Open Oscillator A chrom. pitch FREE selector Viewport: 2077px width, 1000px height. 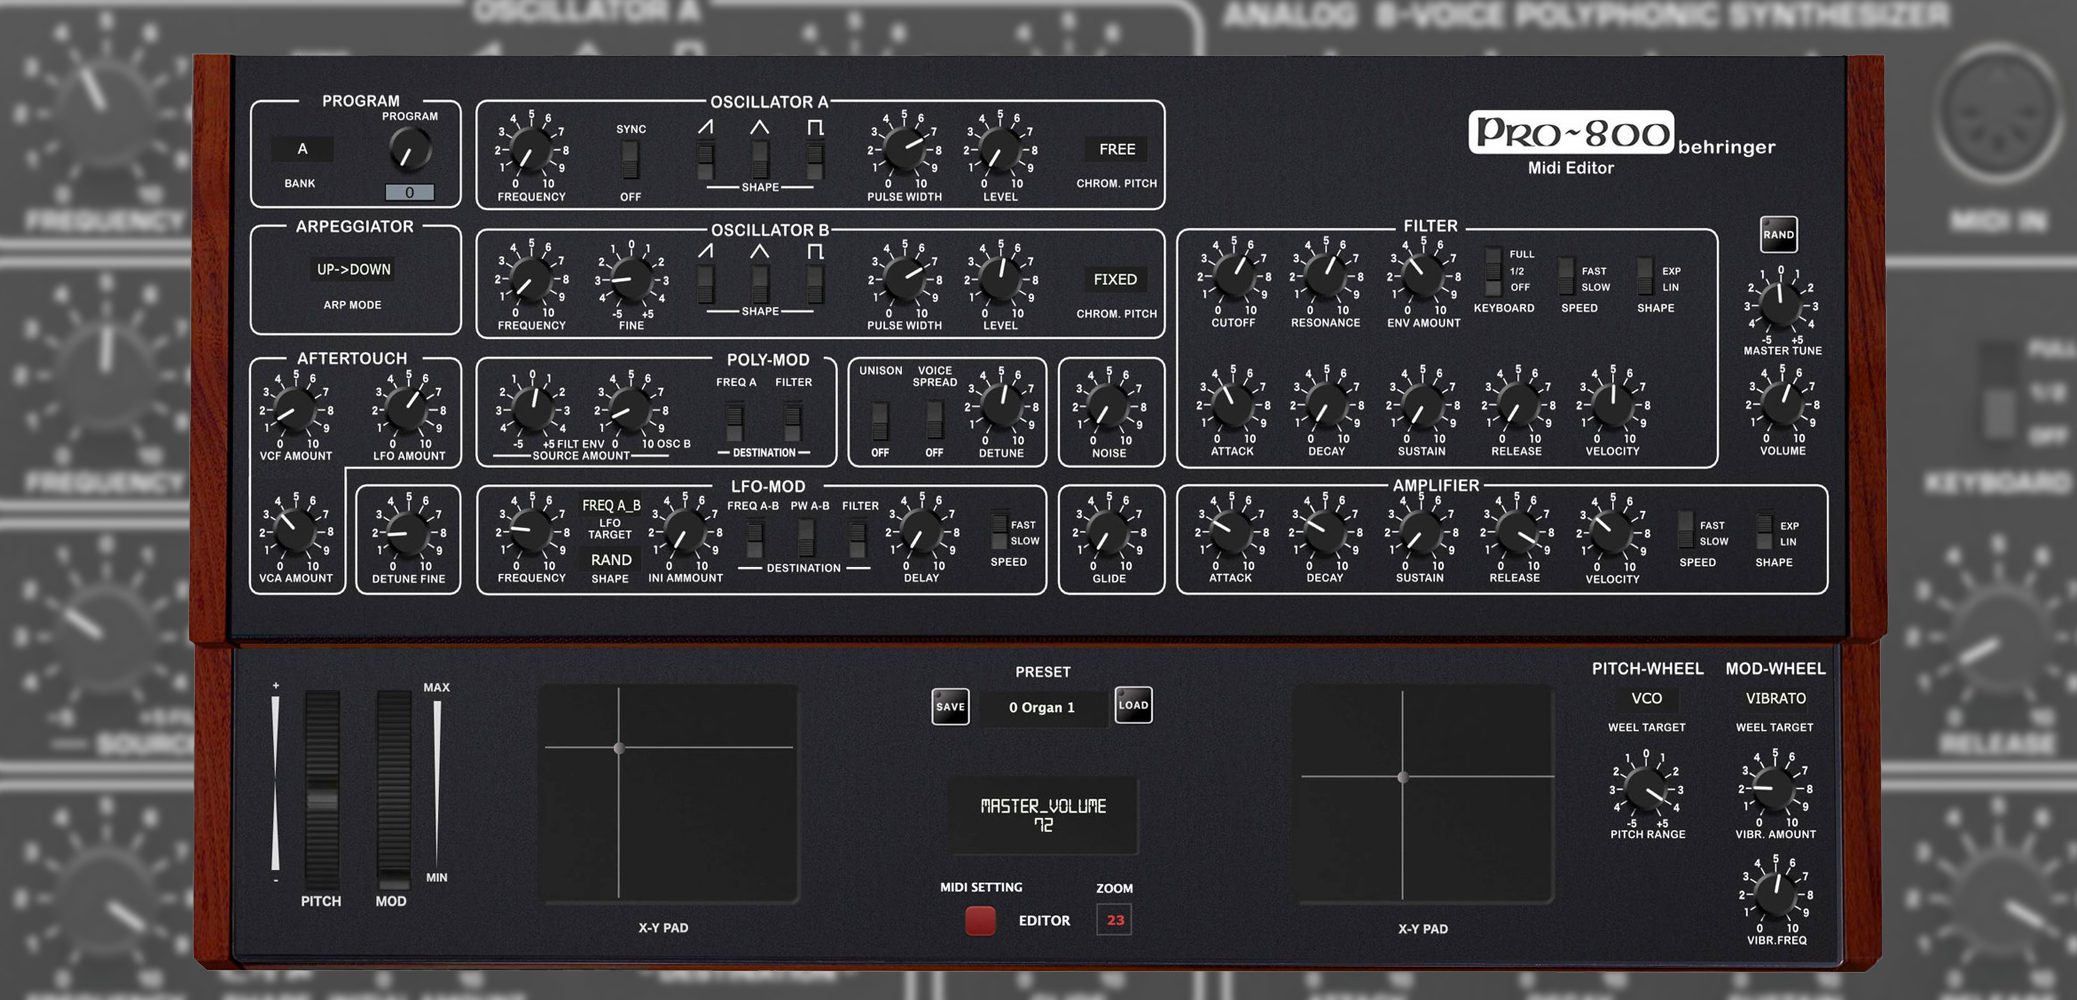[1117, 149]
